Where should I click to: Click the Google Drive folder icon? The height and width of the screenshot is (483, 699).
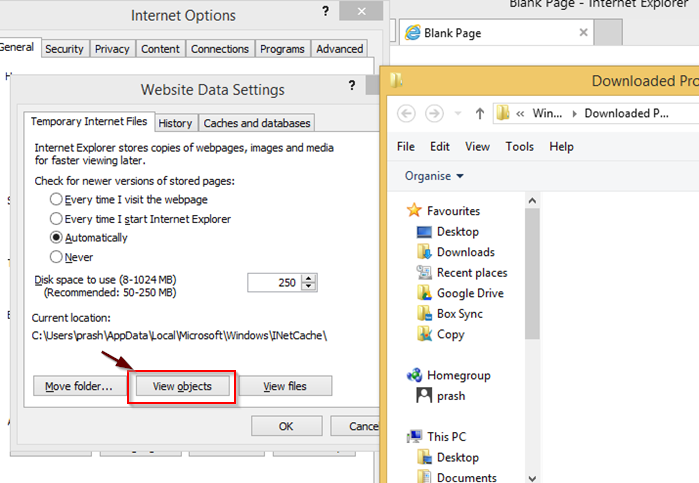[424, 293]
